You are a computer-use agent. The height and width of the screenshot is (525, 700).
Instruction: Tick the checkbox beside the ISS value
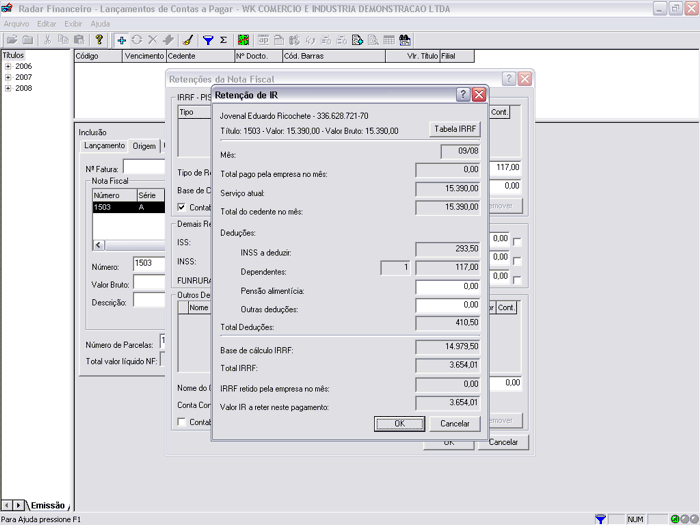(x=517, y=240)
